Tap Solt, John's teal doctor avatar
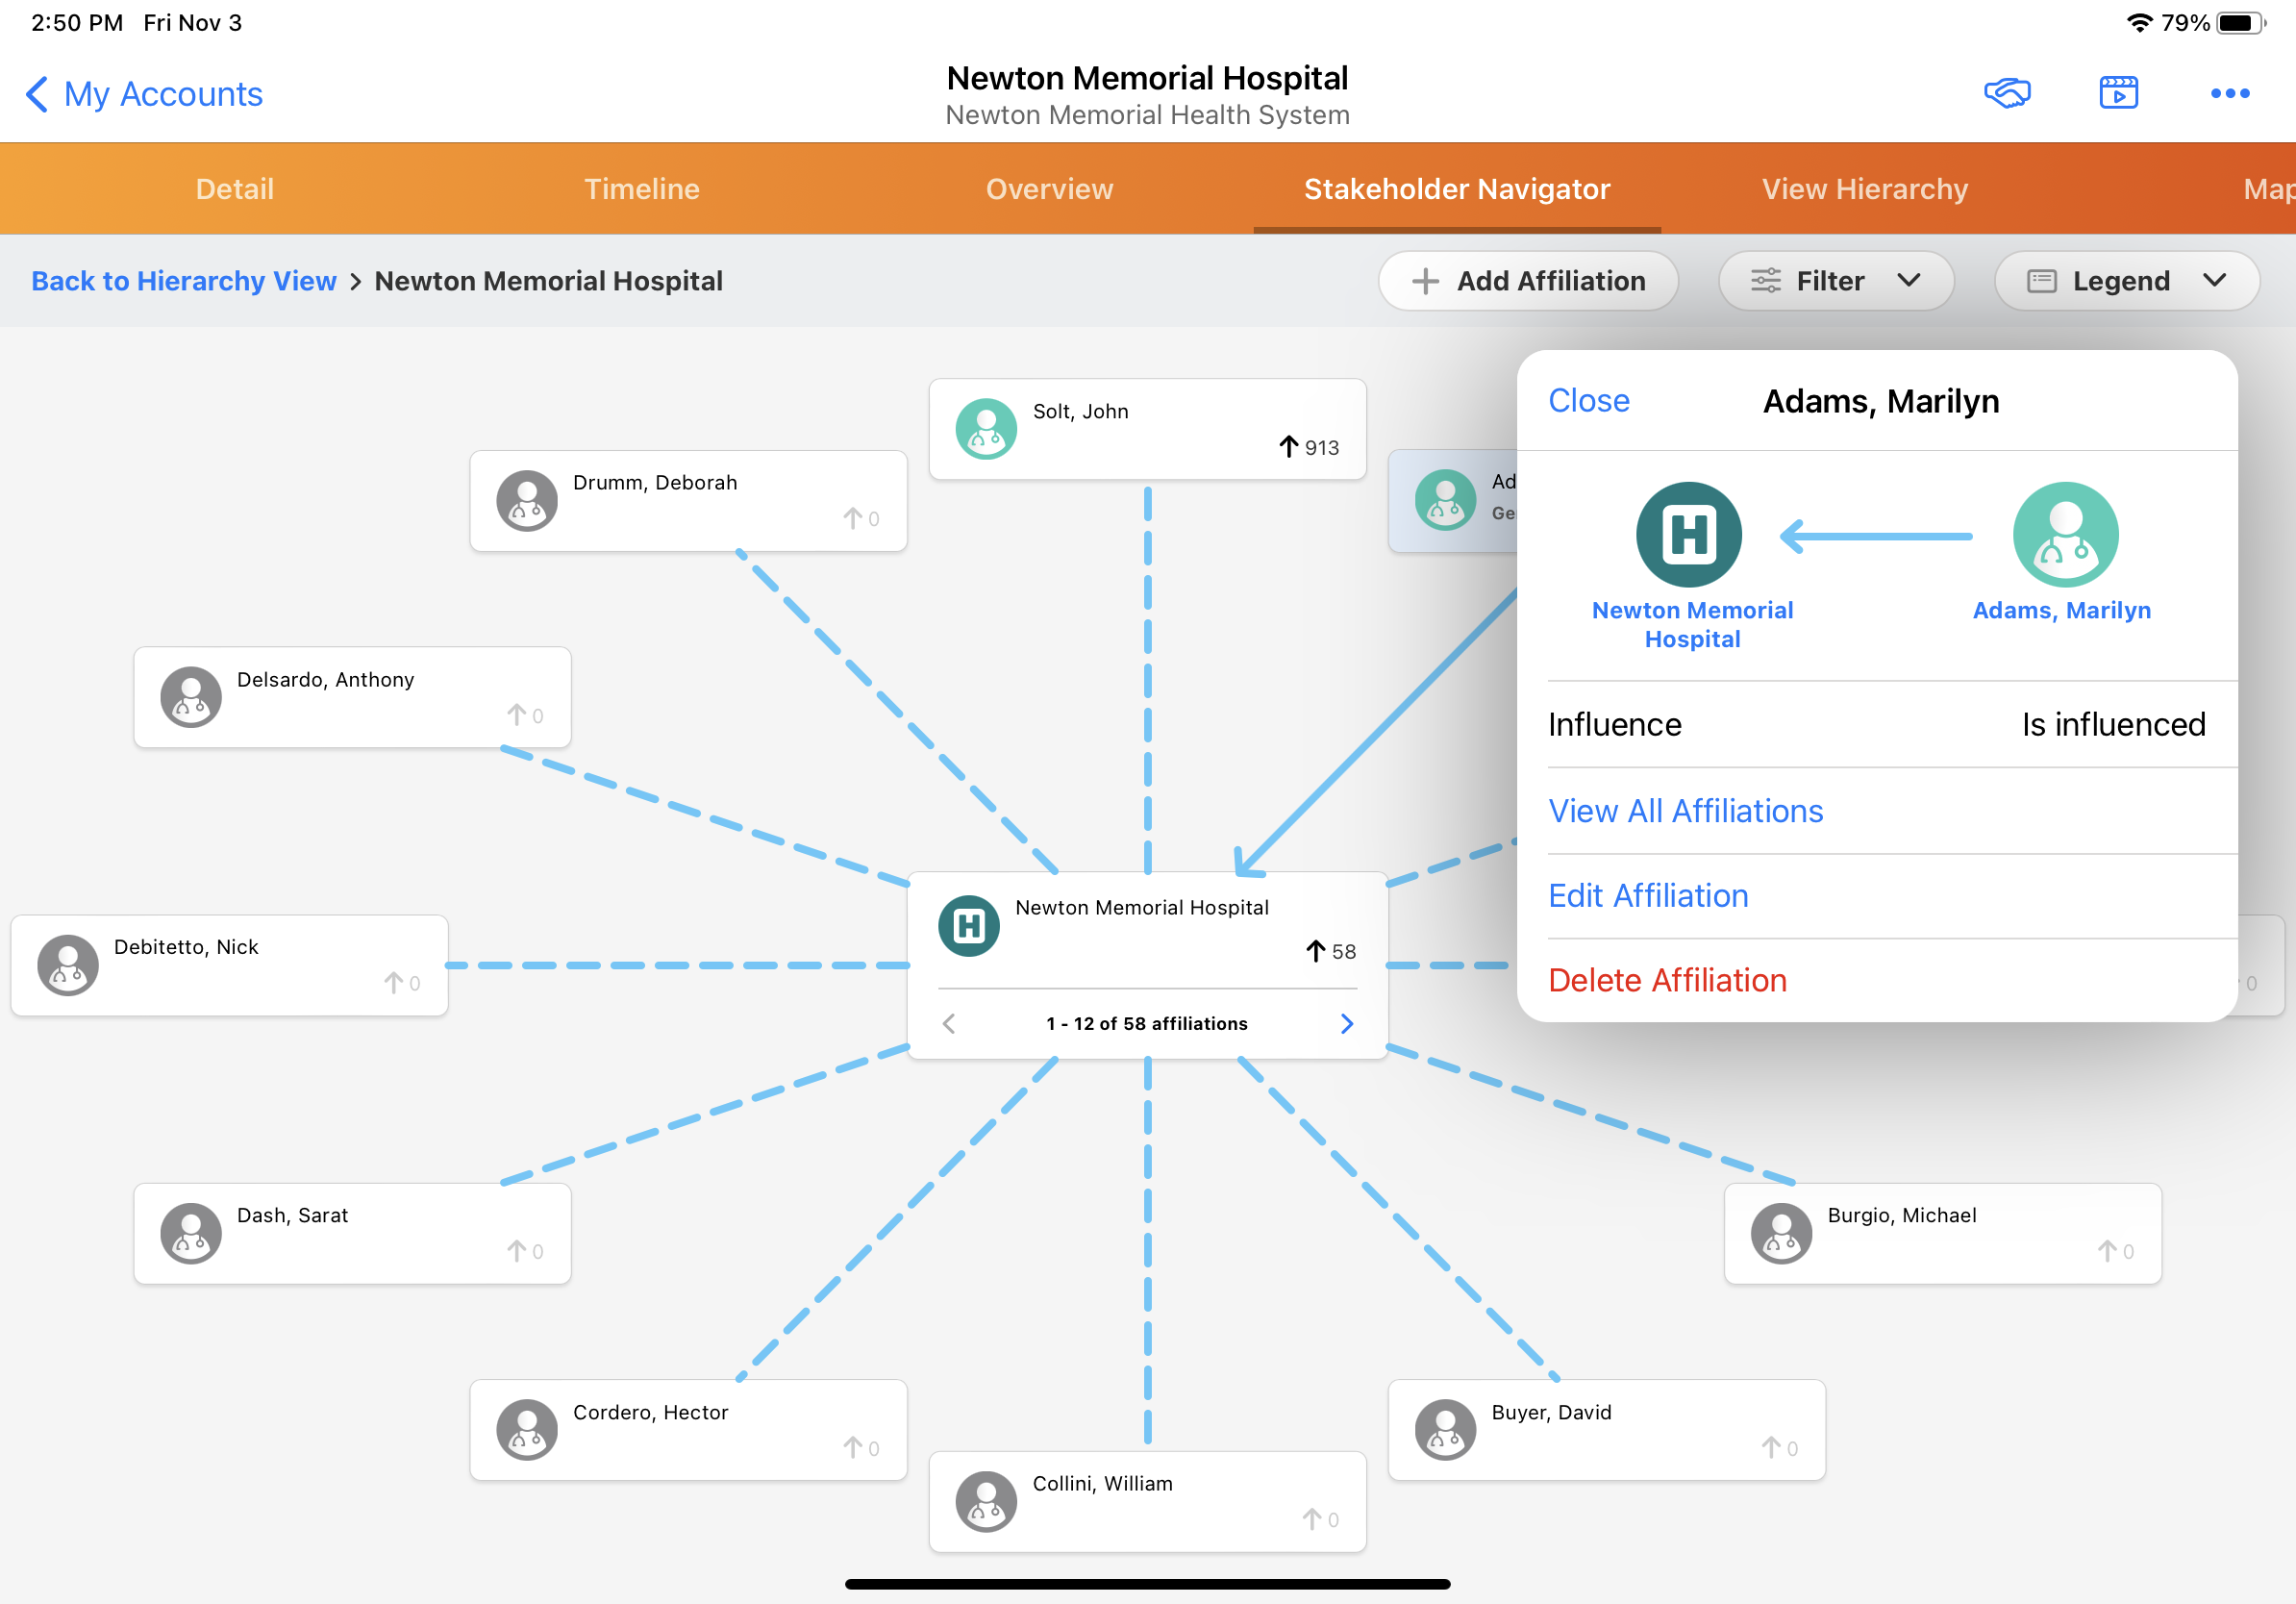The image size is (2296, 1604). 986,429
